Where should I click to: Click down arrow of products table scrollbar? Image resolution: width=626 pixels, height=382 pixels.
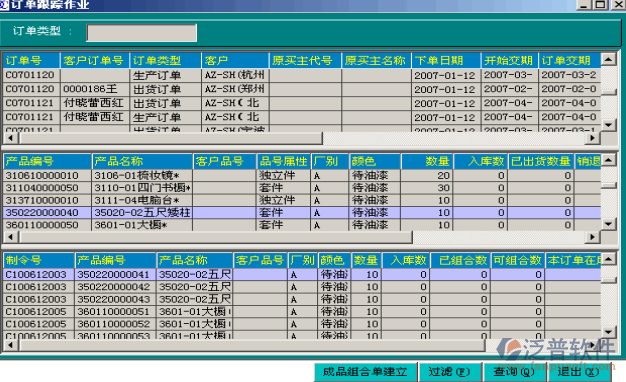[x=608, y=224]
